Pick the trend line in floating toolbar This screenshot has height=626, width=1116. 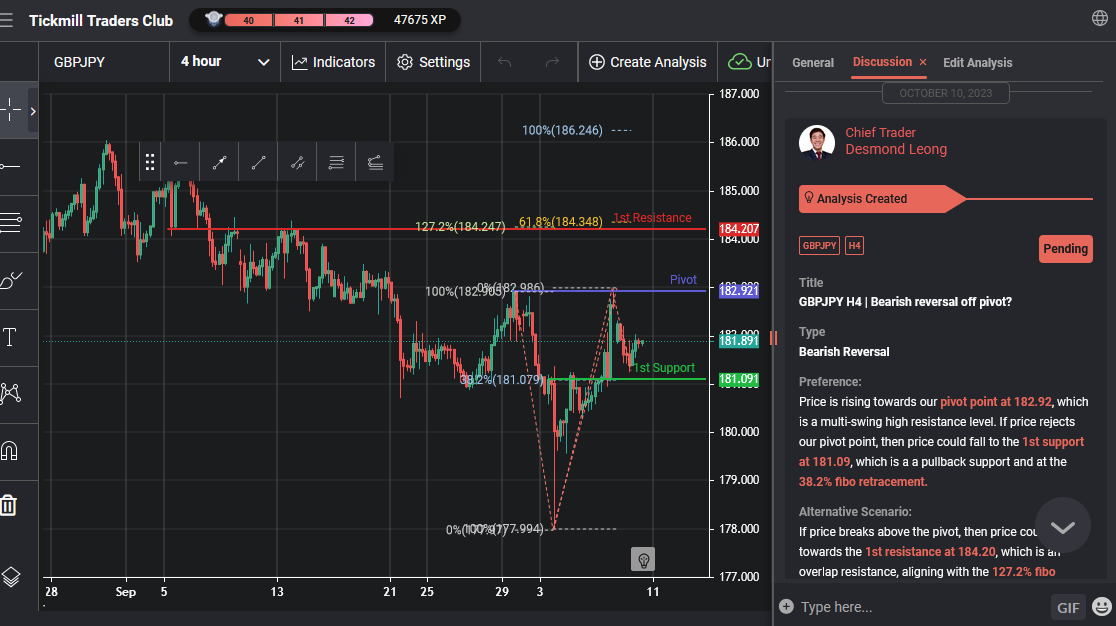tap(258, 162)
